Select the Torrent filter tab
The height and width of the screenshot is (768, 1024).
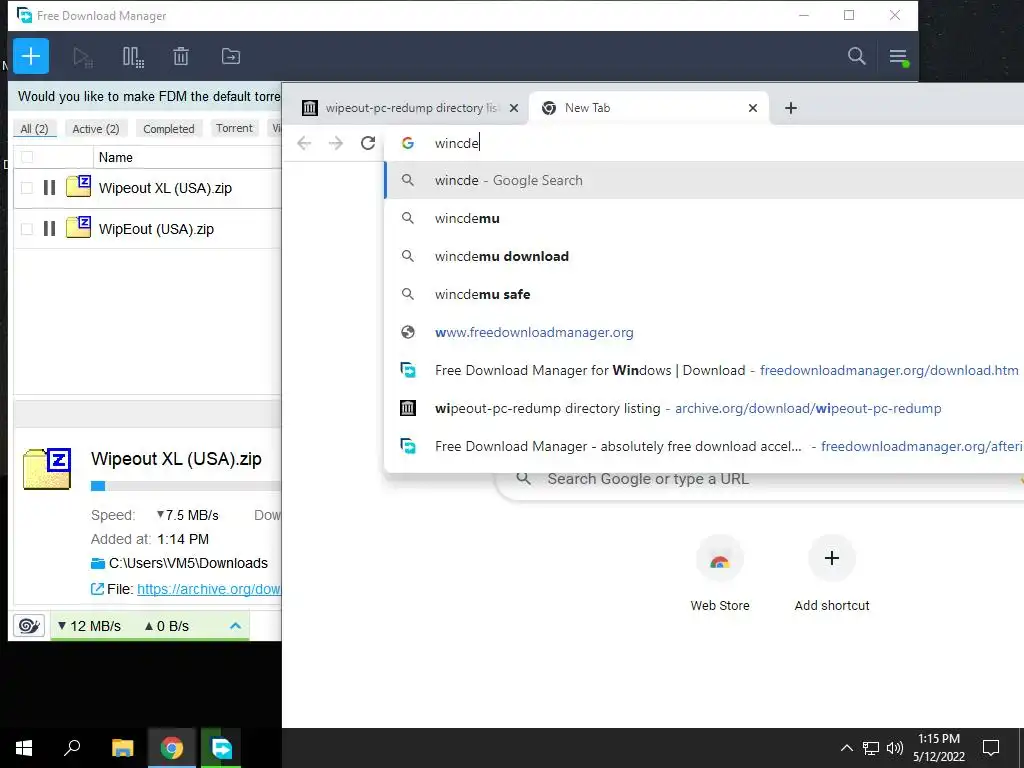[234, 128]
